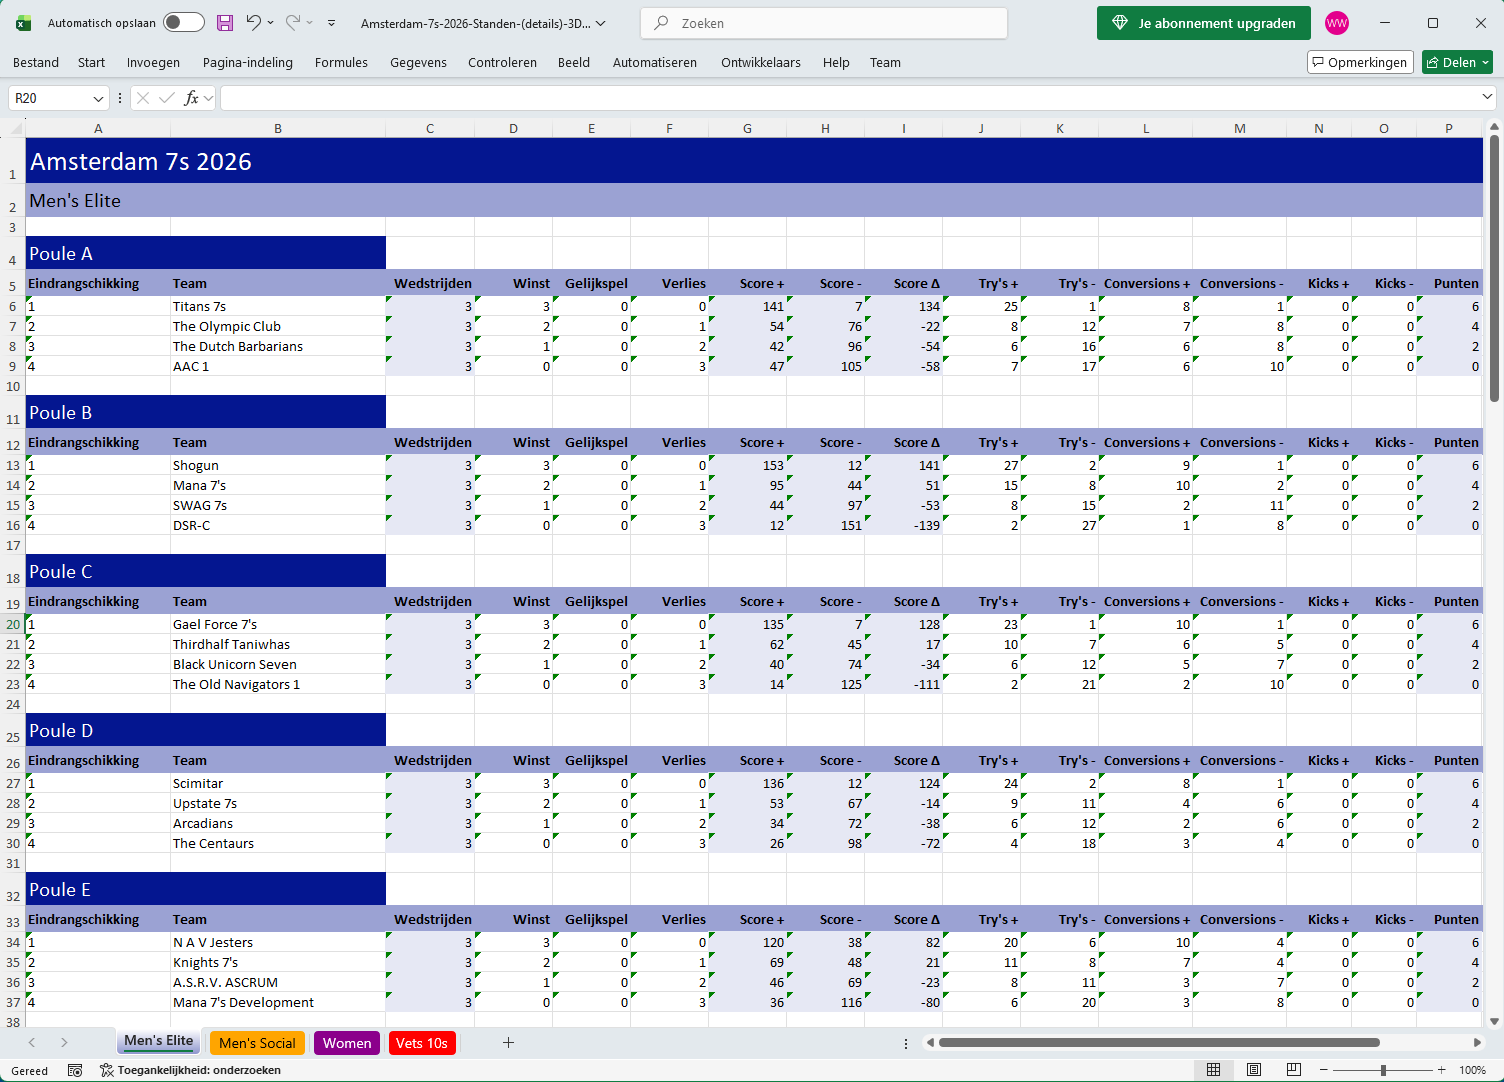Open the Automatiseren tab

pos(655,62)
